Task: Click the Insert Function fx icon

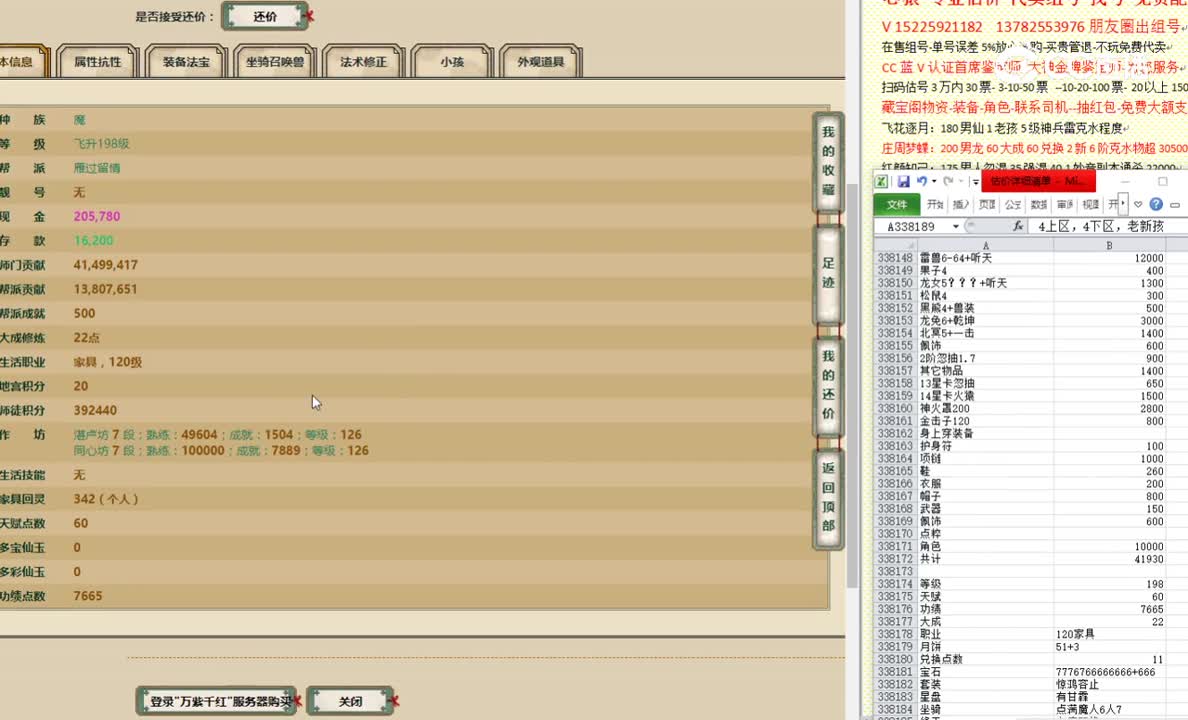Action: tap(1018, 226)
